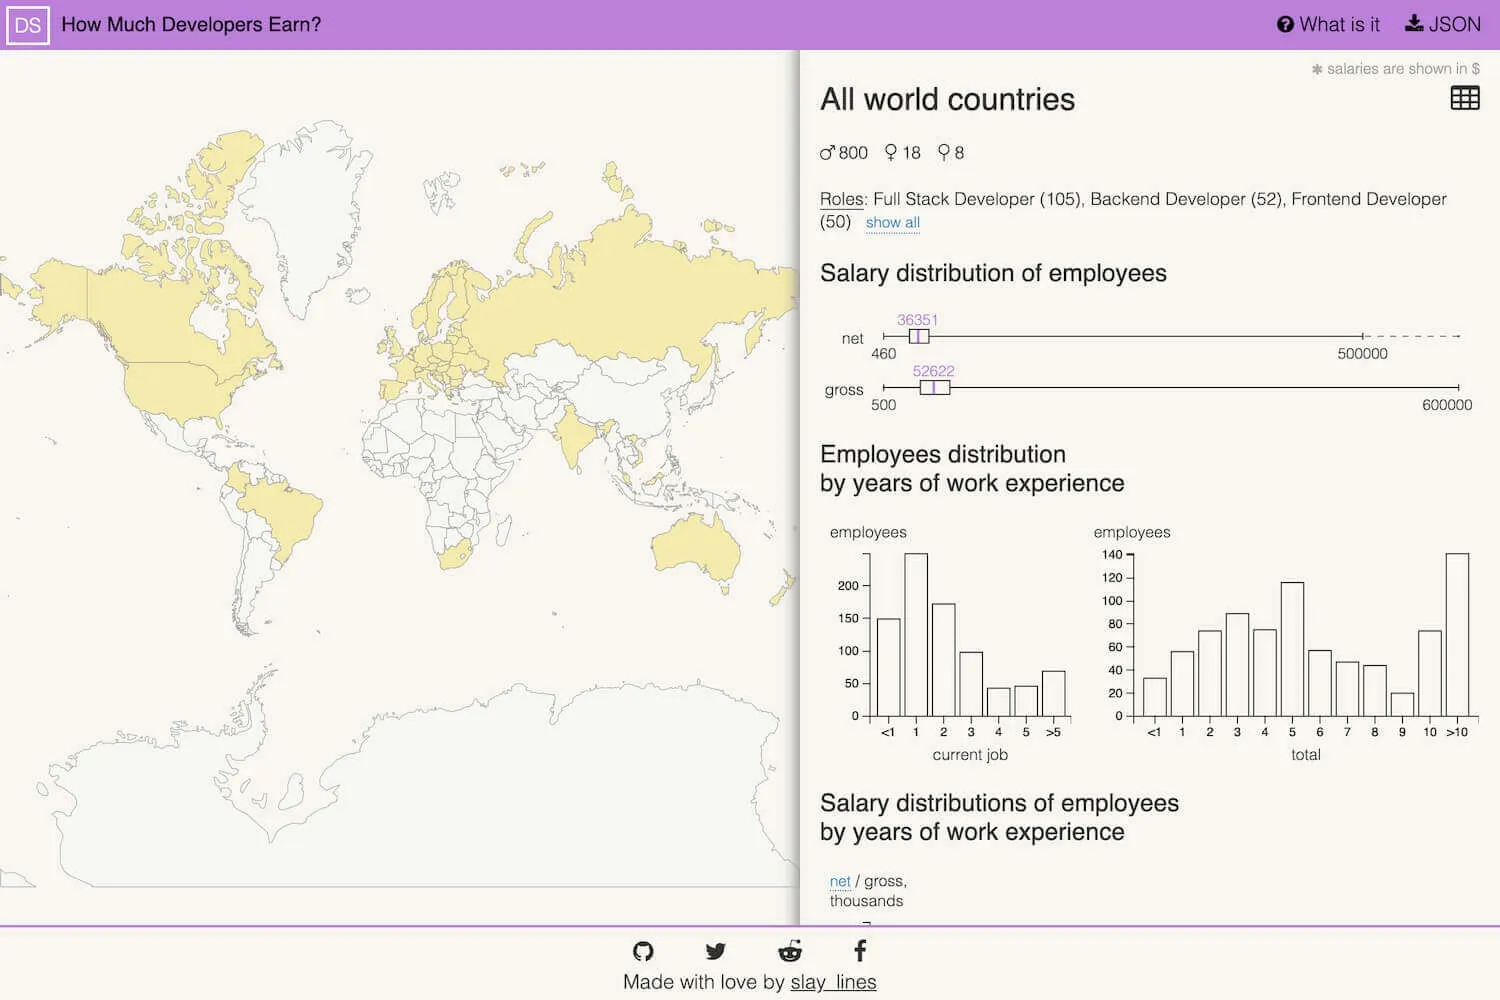Switch salary chart to net

(839, 881)
